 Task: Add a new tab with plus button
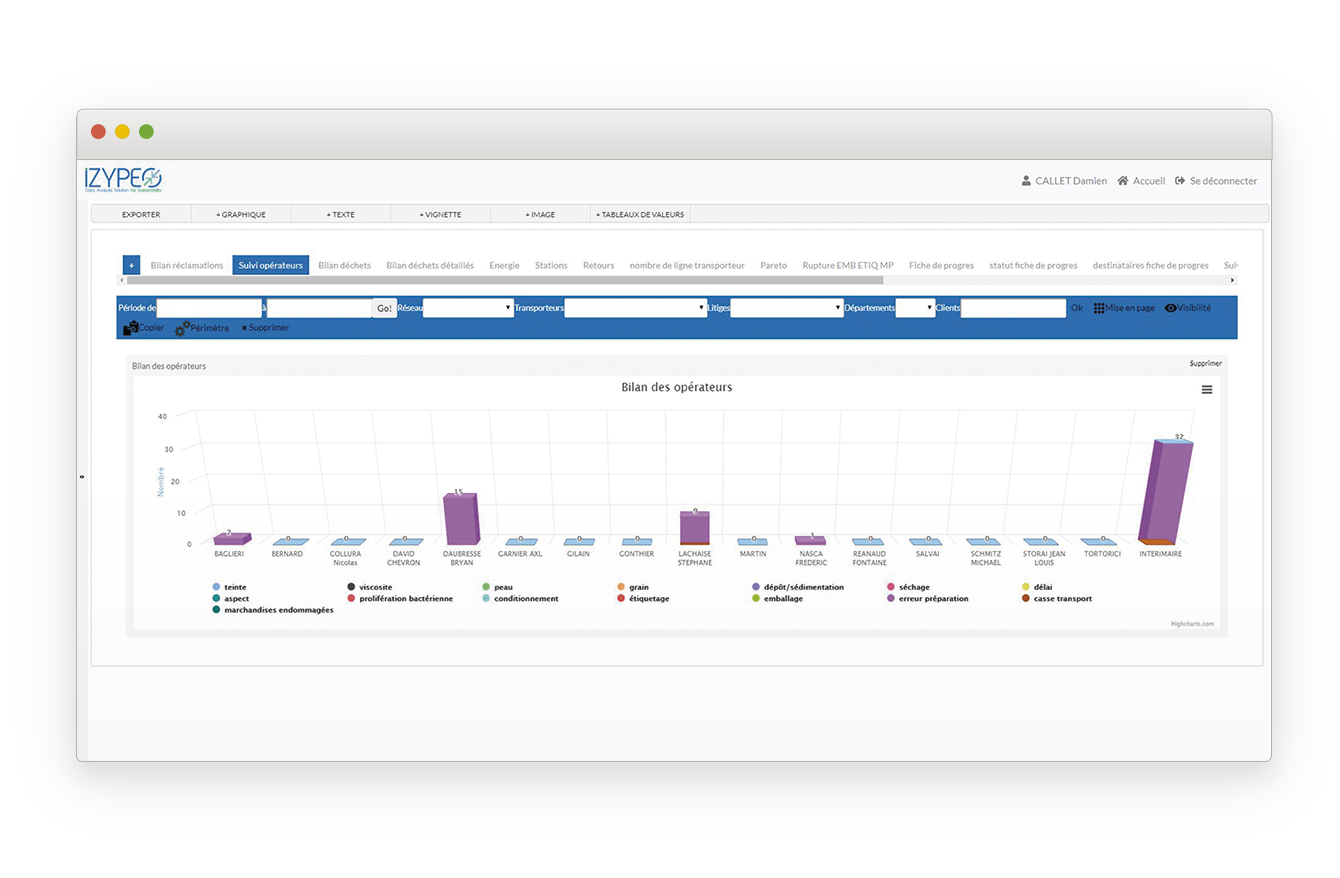click(x=131, y=265)
